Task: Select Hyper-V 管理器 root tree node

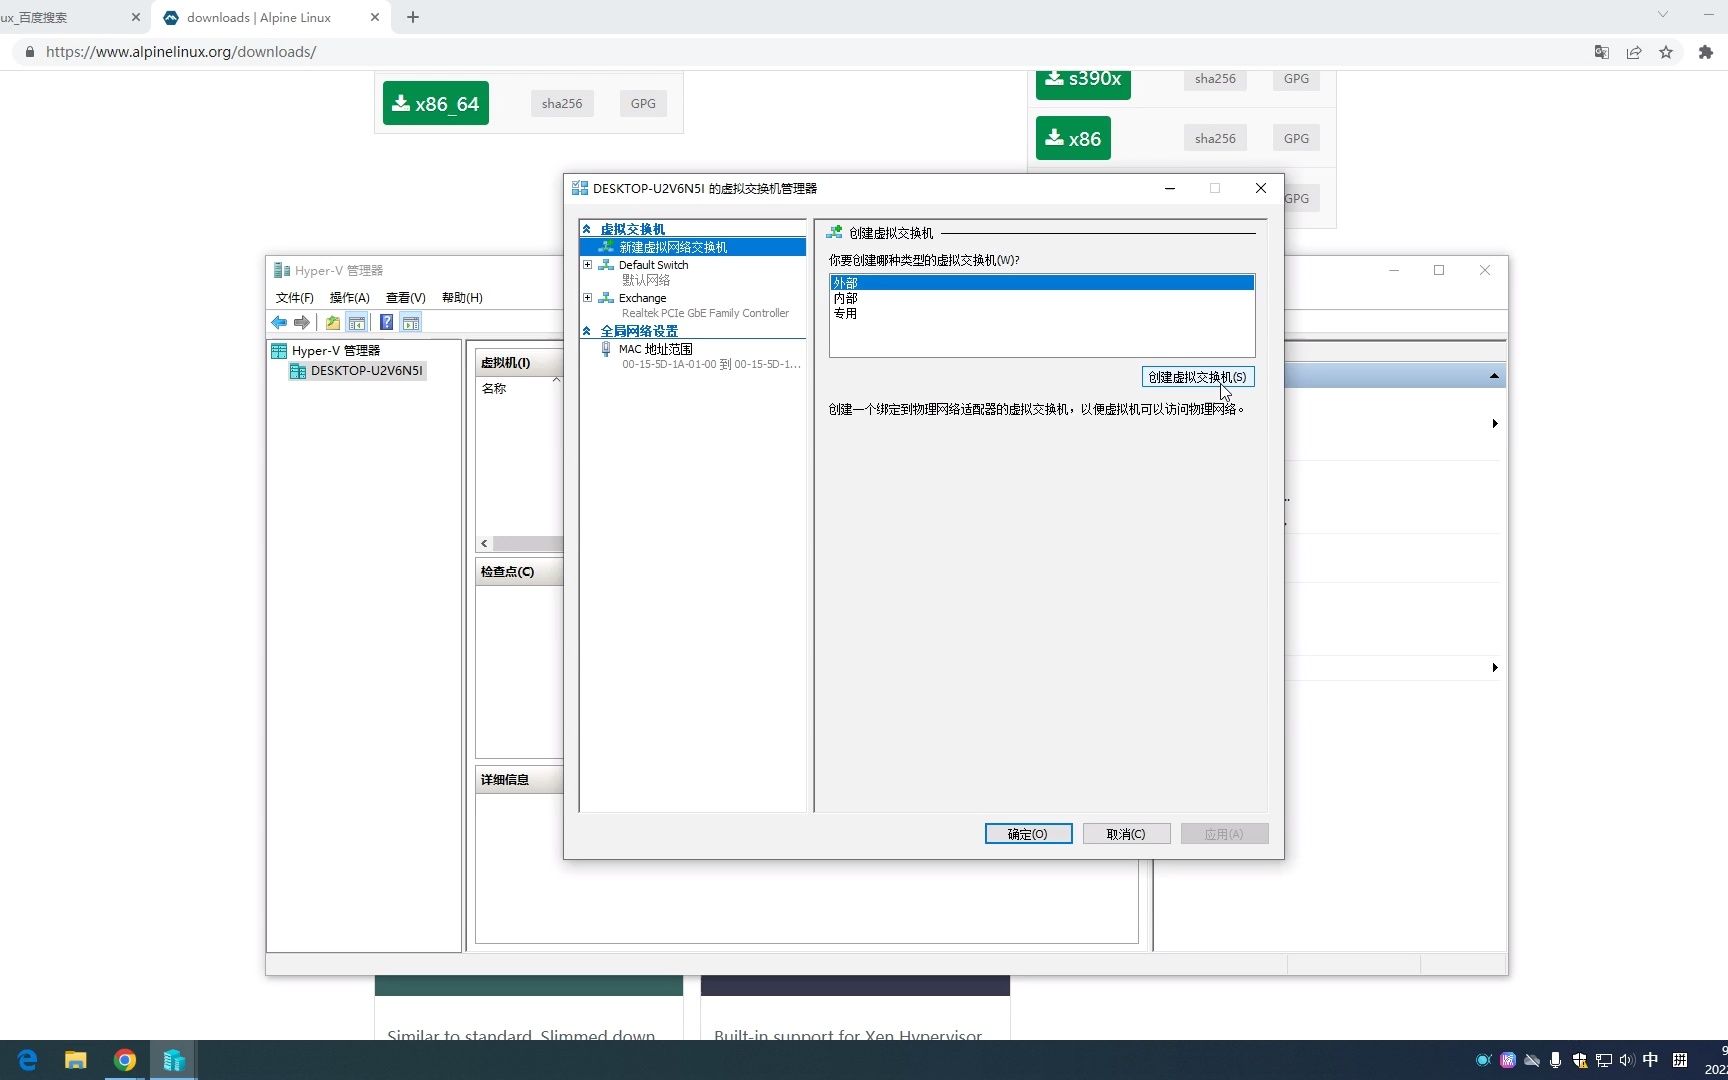Action: tap(336, 351)
